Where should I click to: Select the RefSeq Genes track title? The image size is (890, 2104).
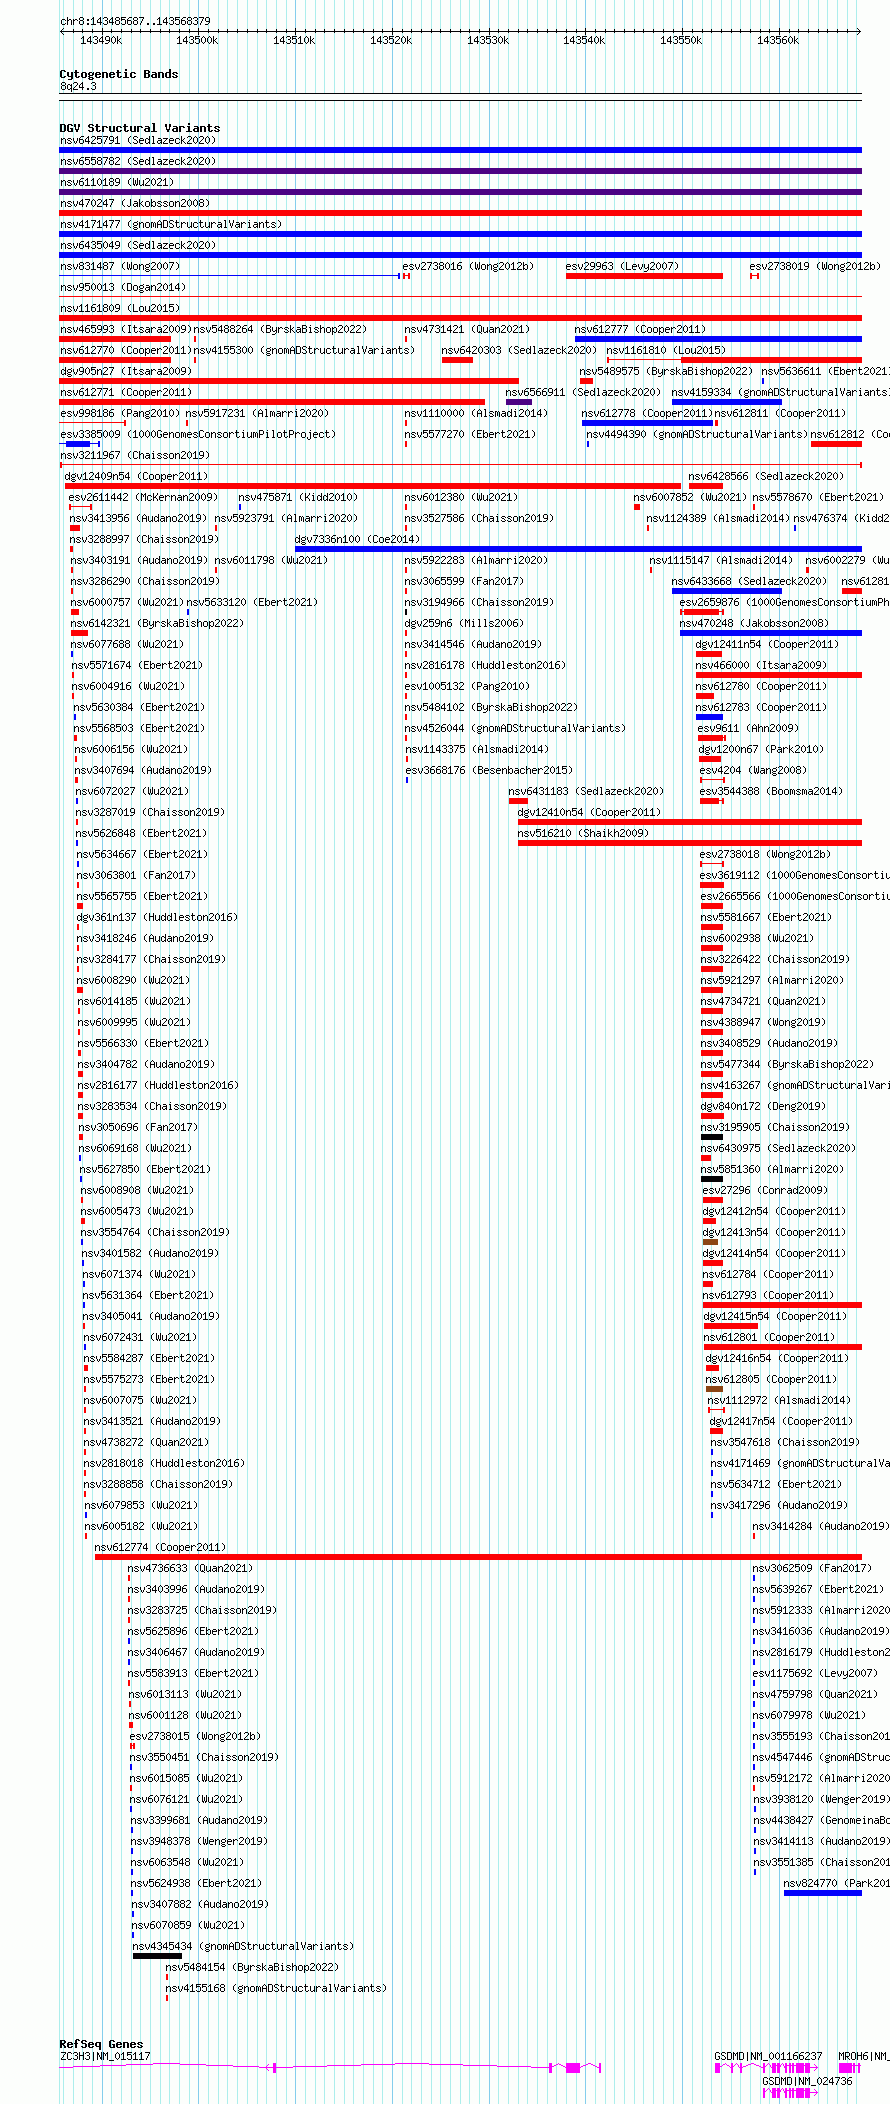point(101,2044)
